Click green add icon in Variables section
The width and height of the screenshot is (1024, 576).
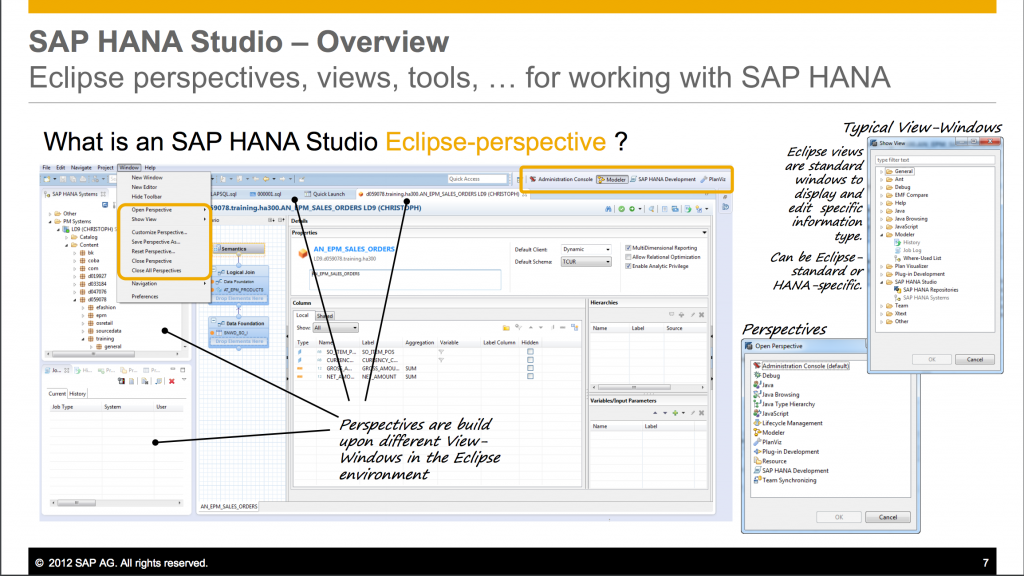tap(675, 413)
